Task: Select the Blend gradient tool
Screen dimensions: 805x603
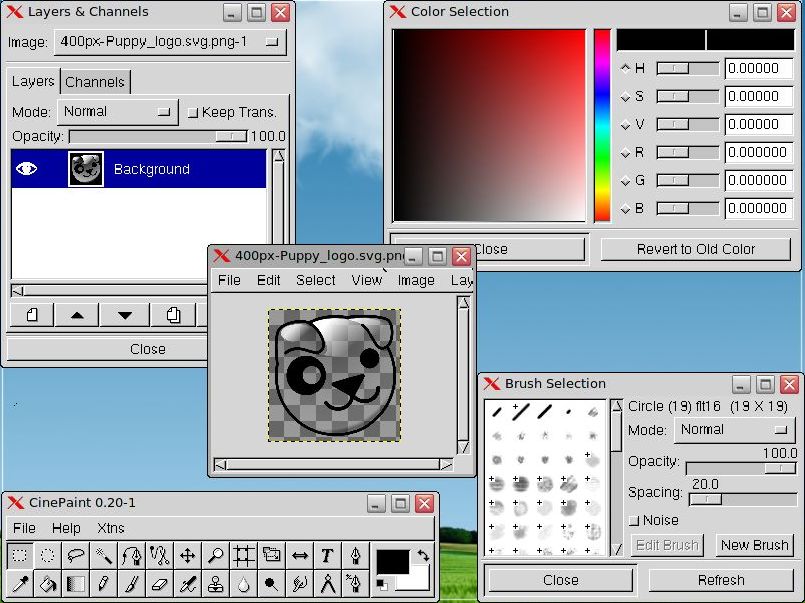Action: (x=75, y=583)
